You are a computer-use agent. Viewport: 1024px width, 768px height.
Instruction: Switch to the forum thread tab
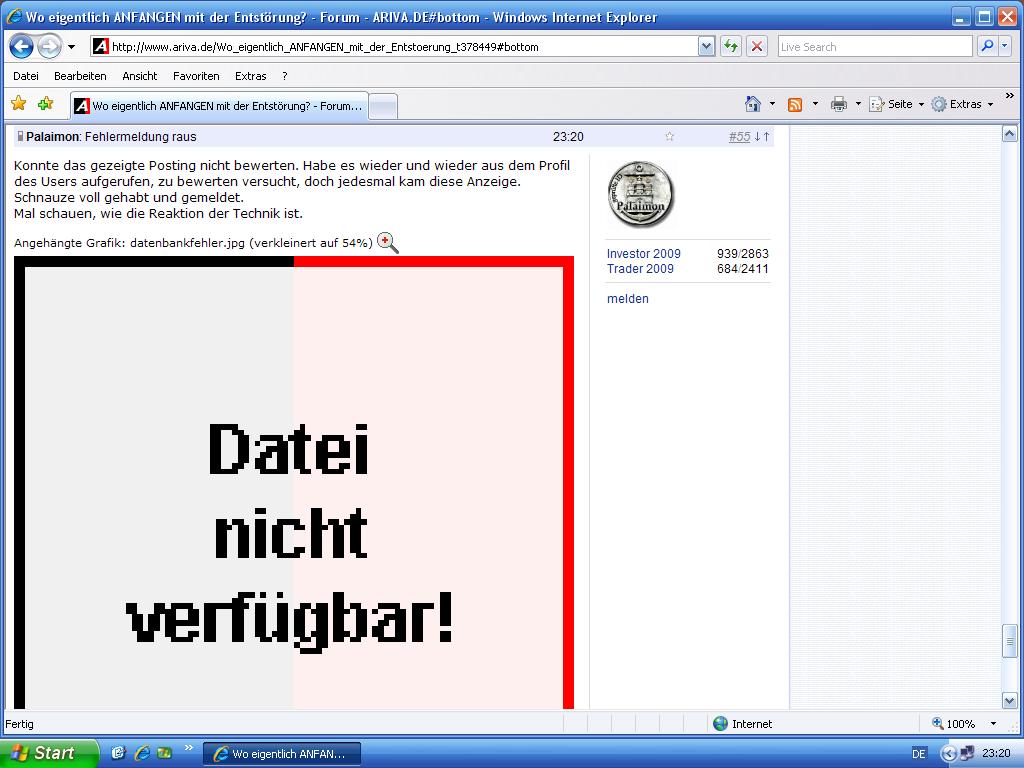(220, 104)
